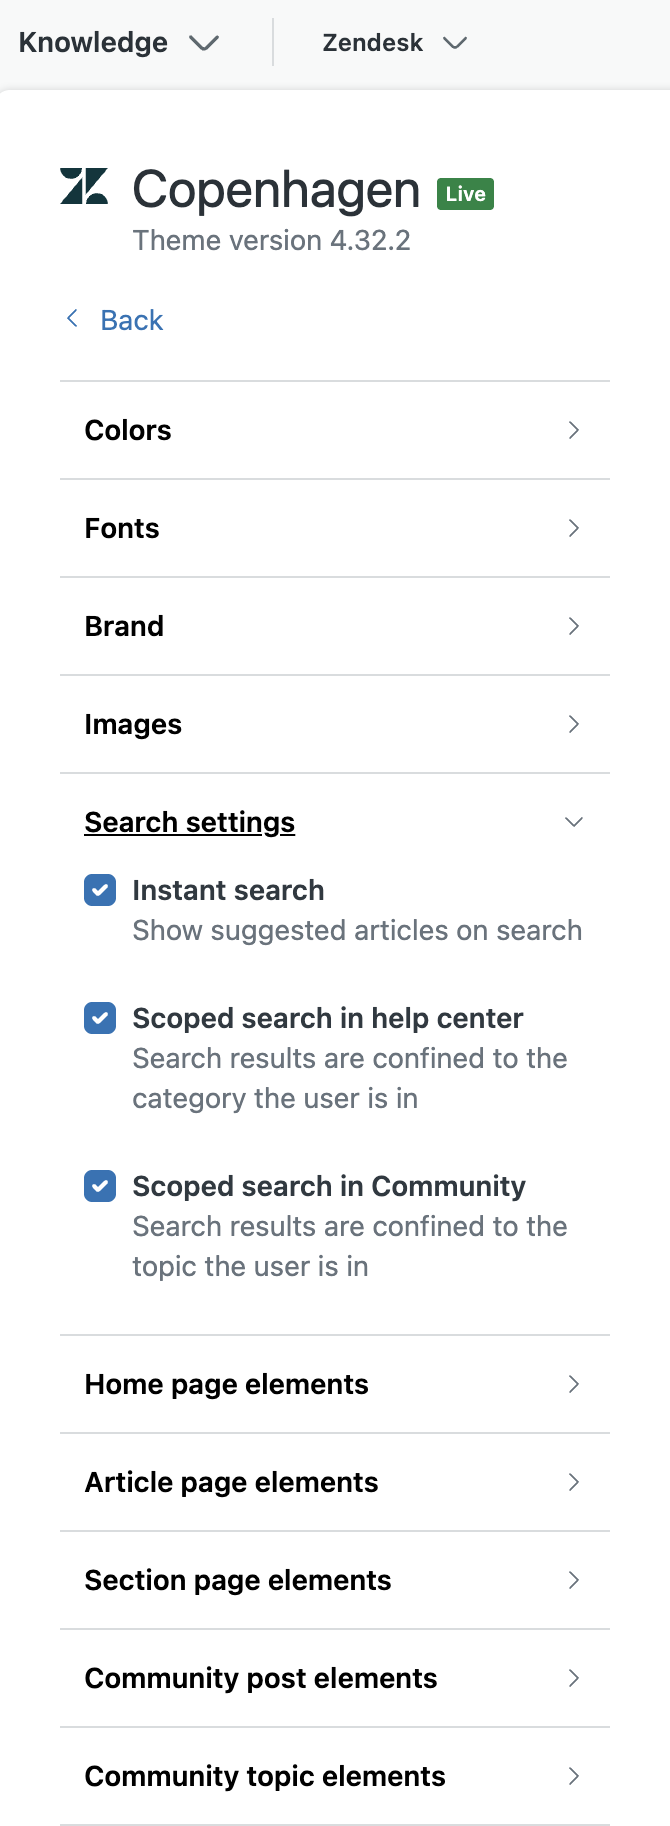Image resolution: width=670 pixels, height=1826 pixels.
Task: Go Back to the previous screen
Action: 131,320
